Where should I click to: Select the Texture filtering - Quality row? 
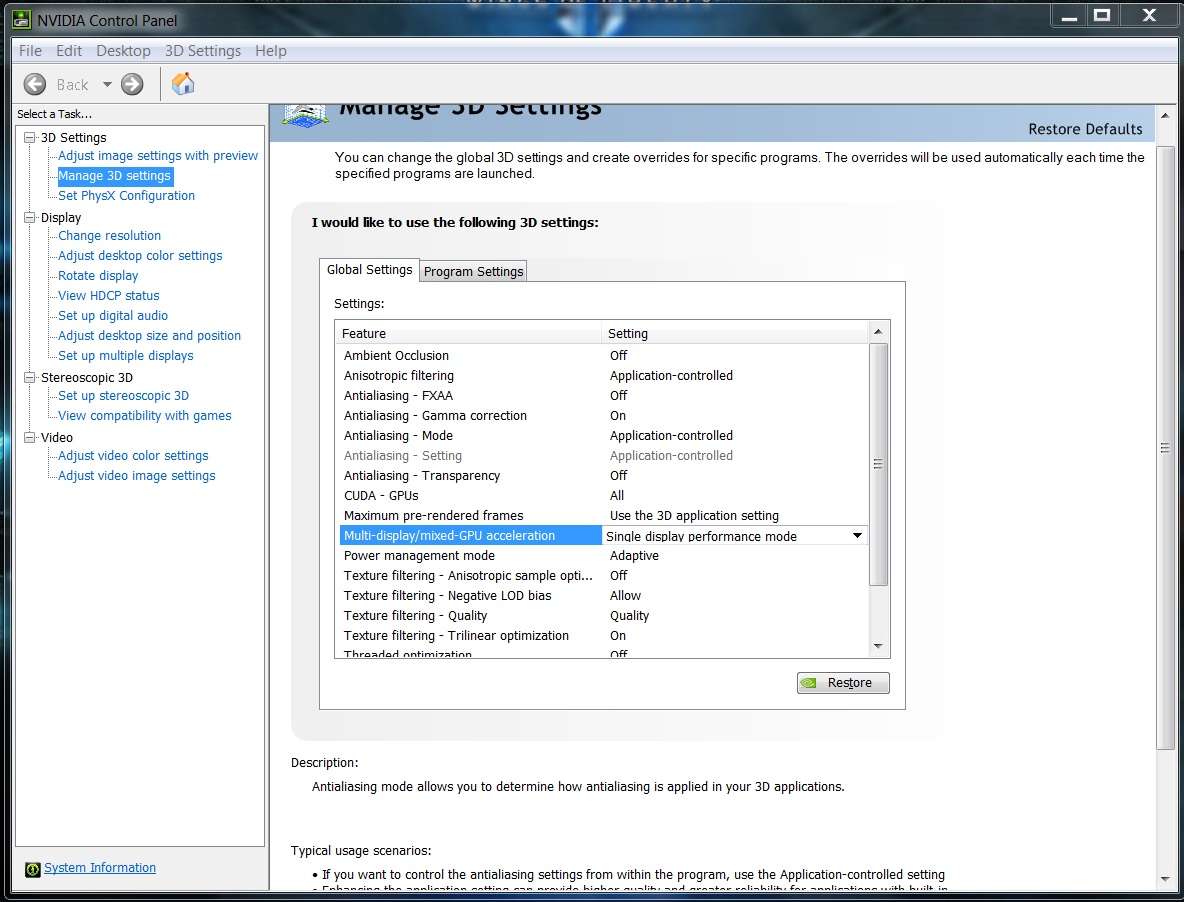coord(603,616)
